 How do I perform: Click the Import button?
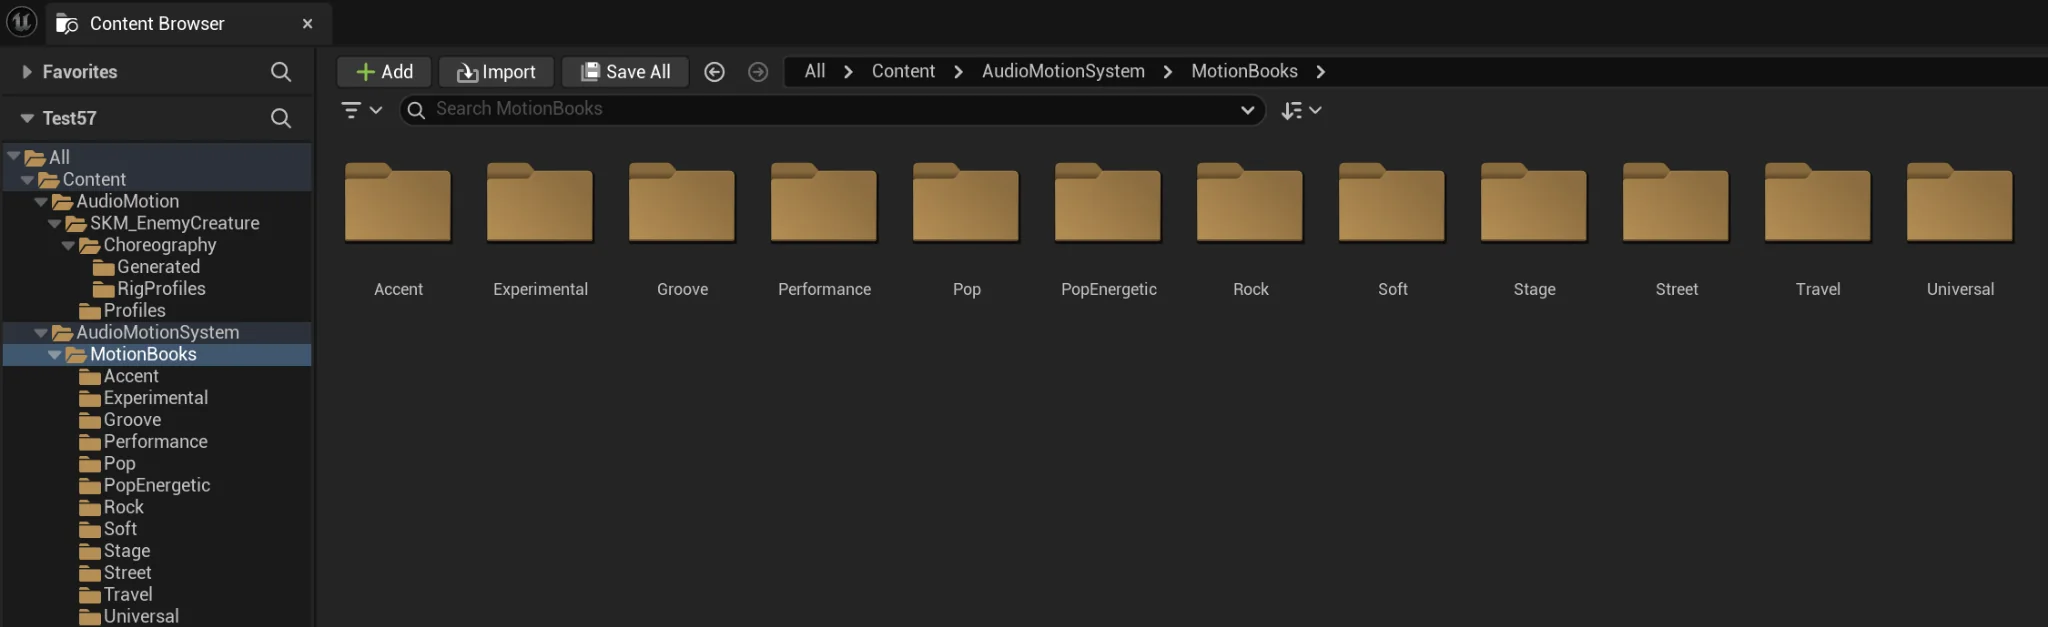[496, 72]
